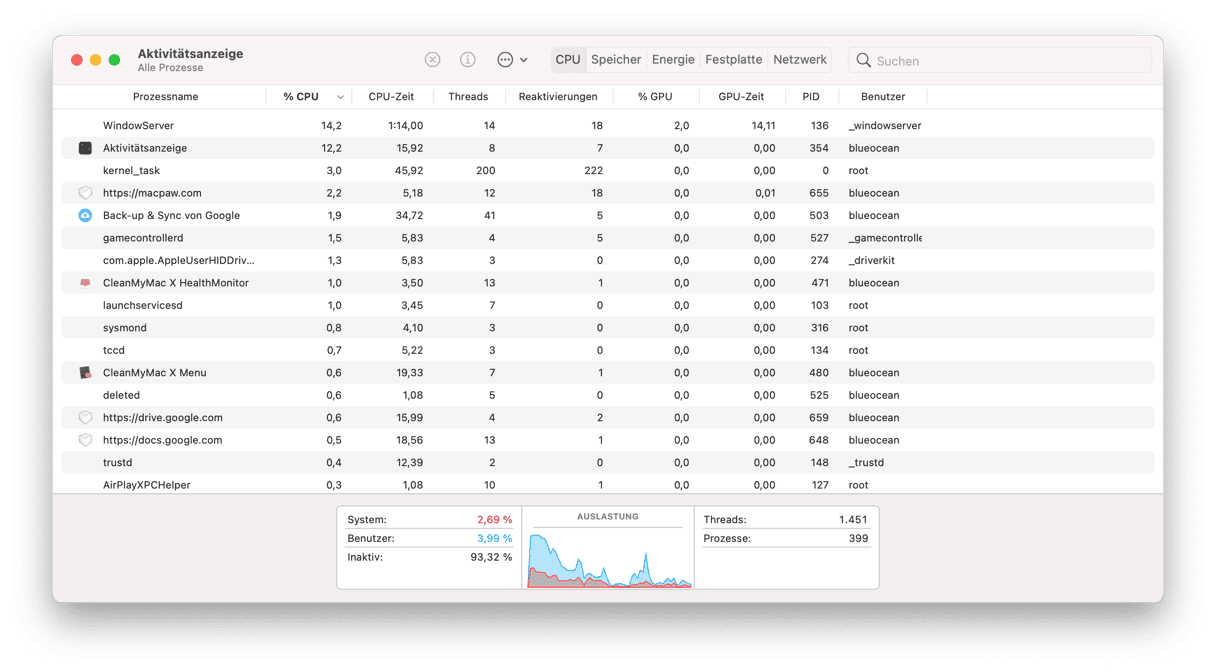
Task: Click the shield icon beside https://macpaw.com
Action: (x=85, y=193)
